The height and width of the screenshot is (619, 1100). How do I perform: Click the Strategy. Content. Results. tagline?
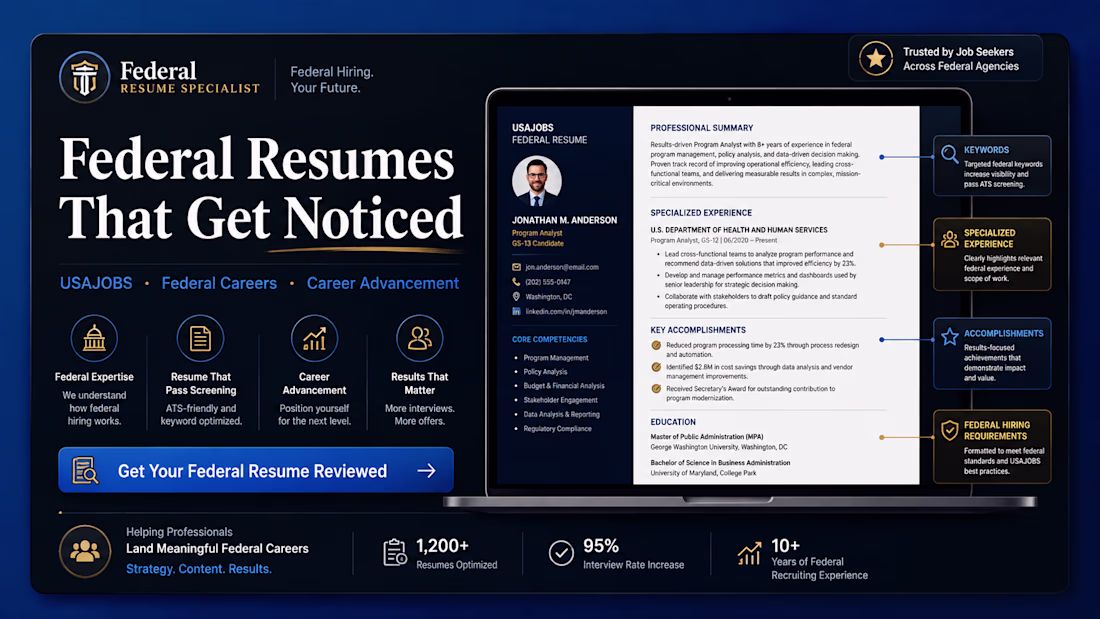199,568
